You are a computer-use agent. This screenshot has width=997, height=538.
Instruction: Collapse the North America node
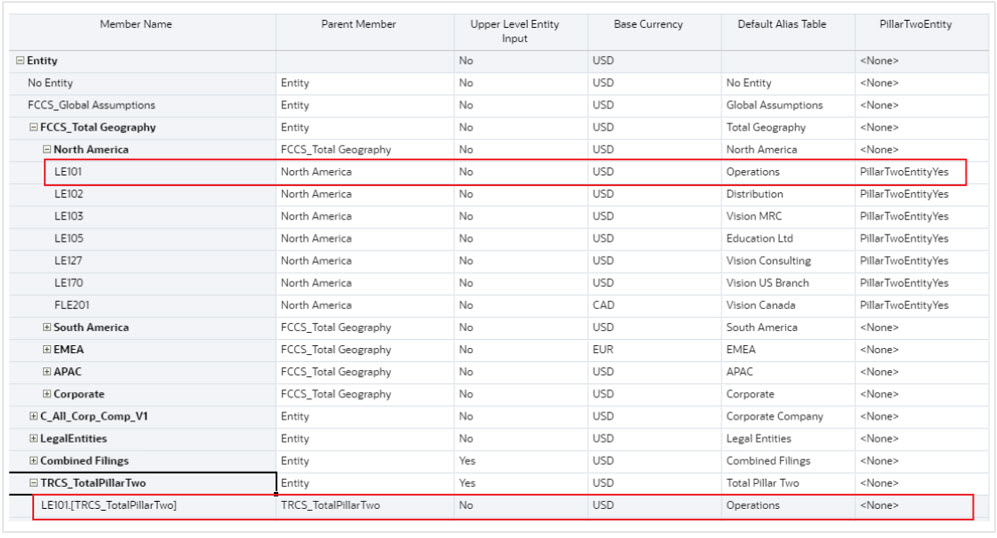point(46,149)
